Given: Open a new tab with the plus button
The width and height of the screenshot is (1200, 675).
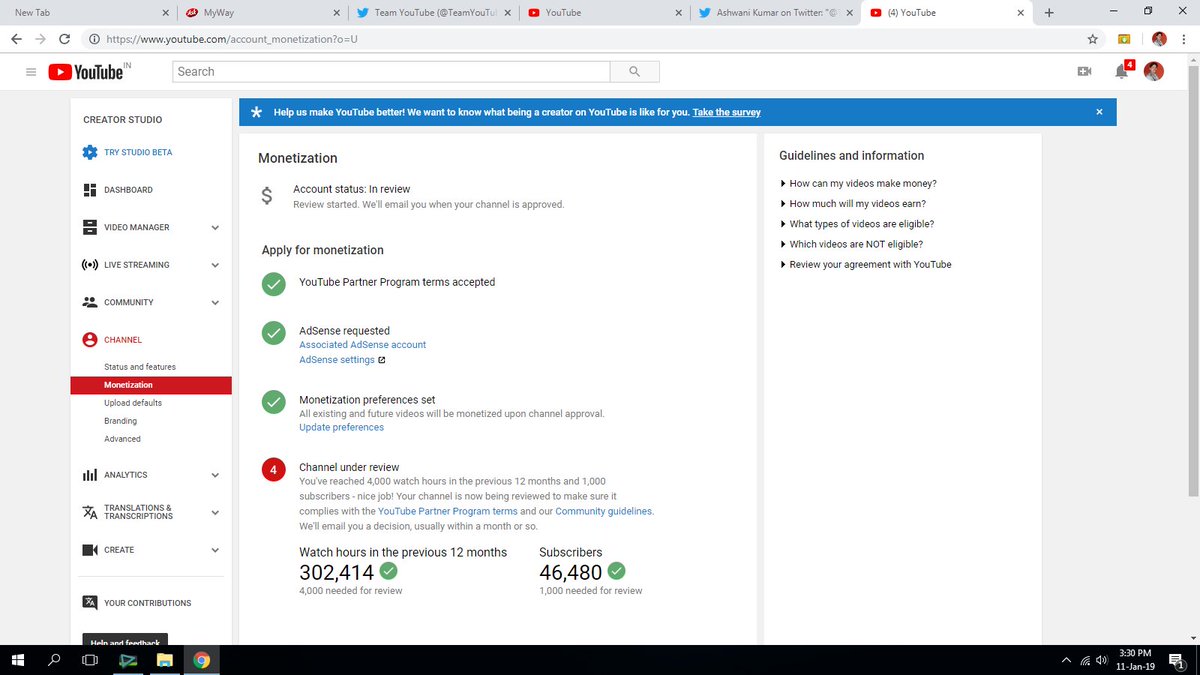Looking at the screenshot, I should 1049,13.
